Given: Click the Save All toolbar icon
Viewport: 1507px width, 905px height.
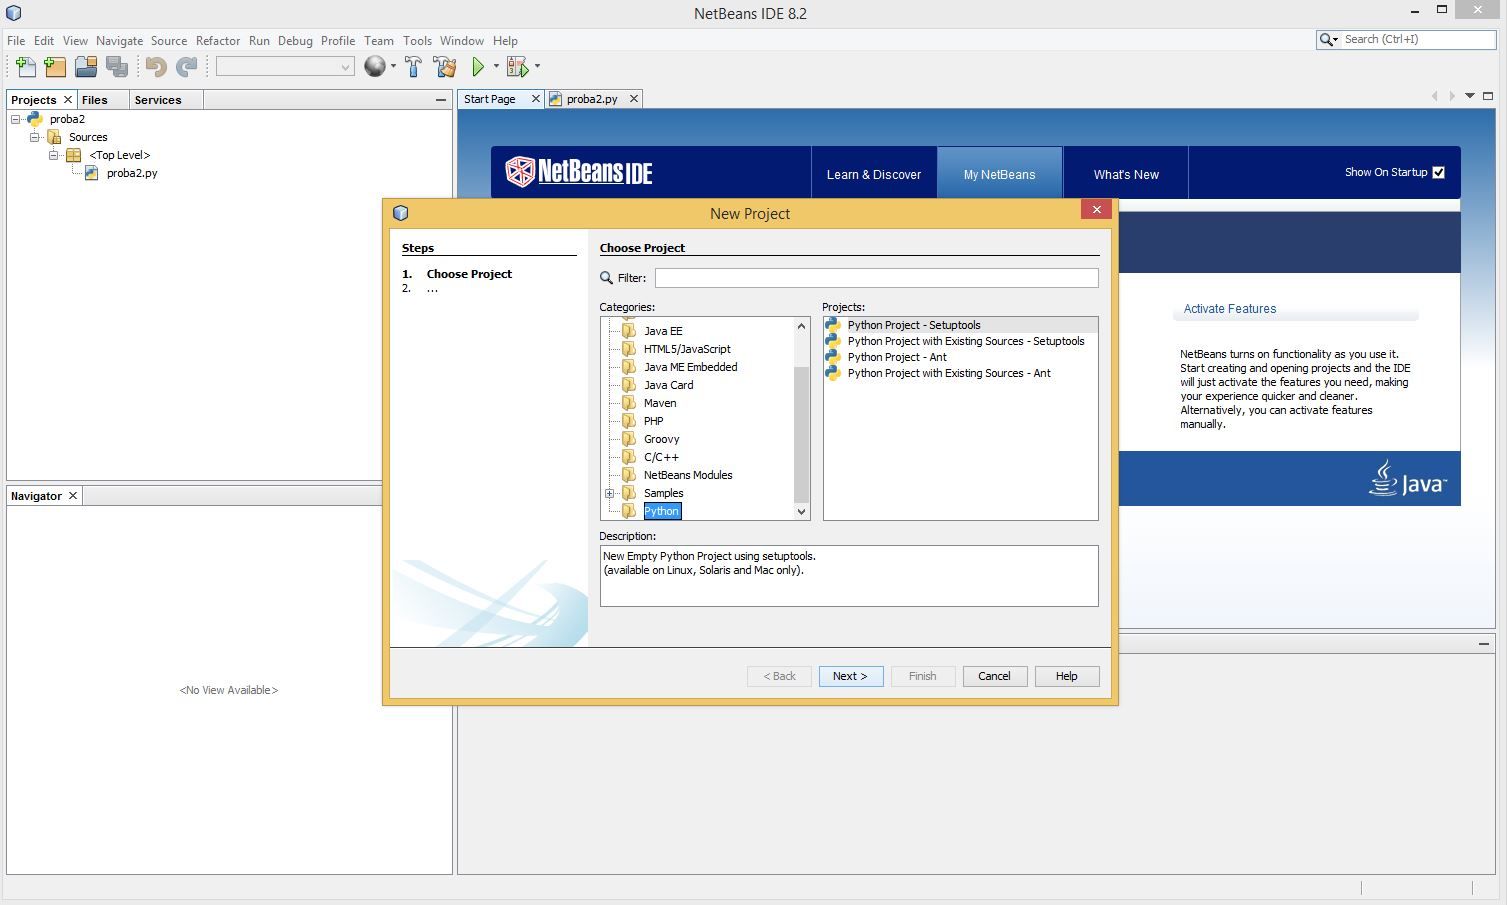Looking at the screenshot, I should tap(117, 67).
